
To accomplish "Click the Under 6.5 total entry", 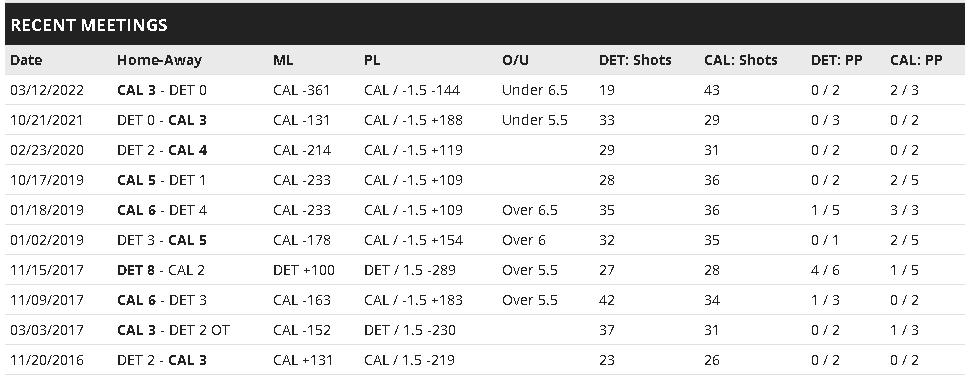I will [x=535, y=90].
